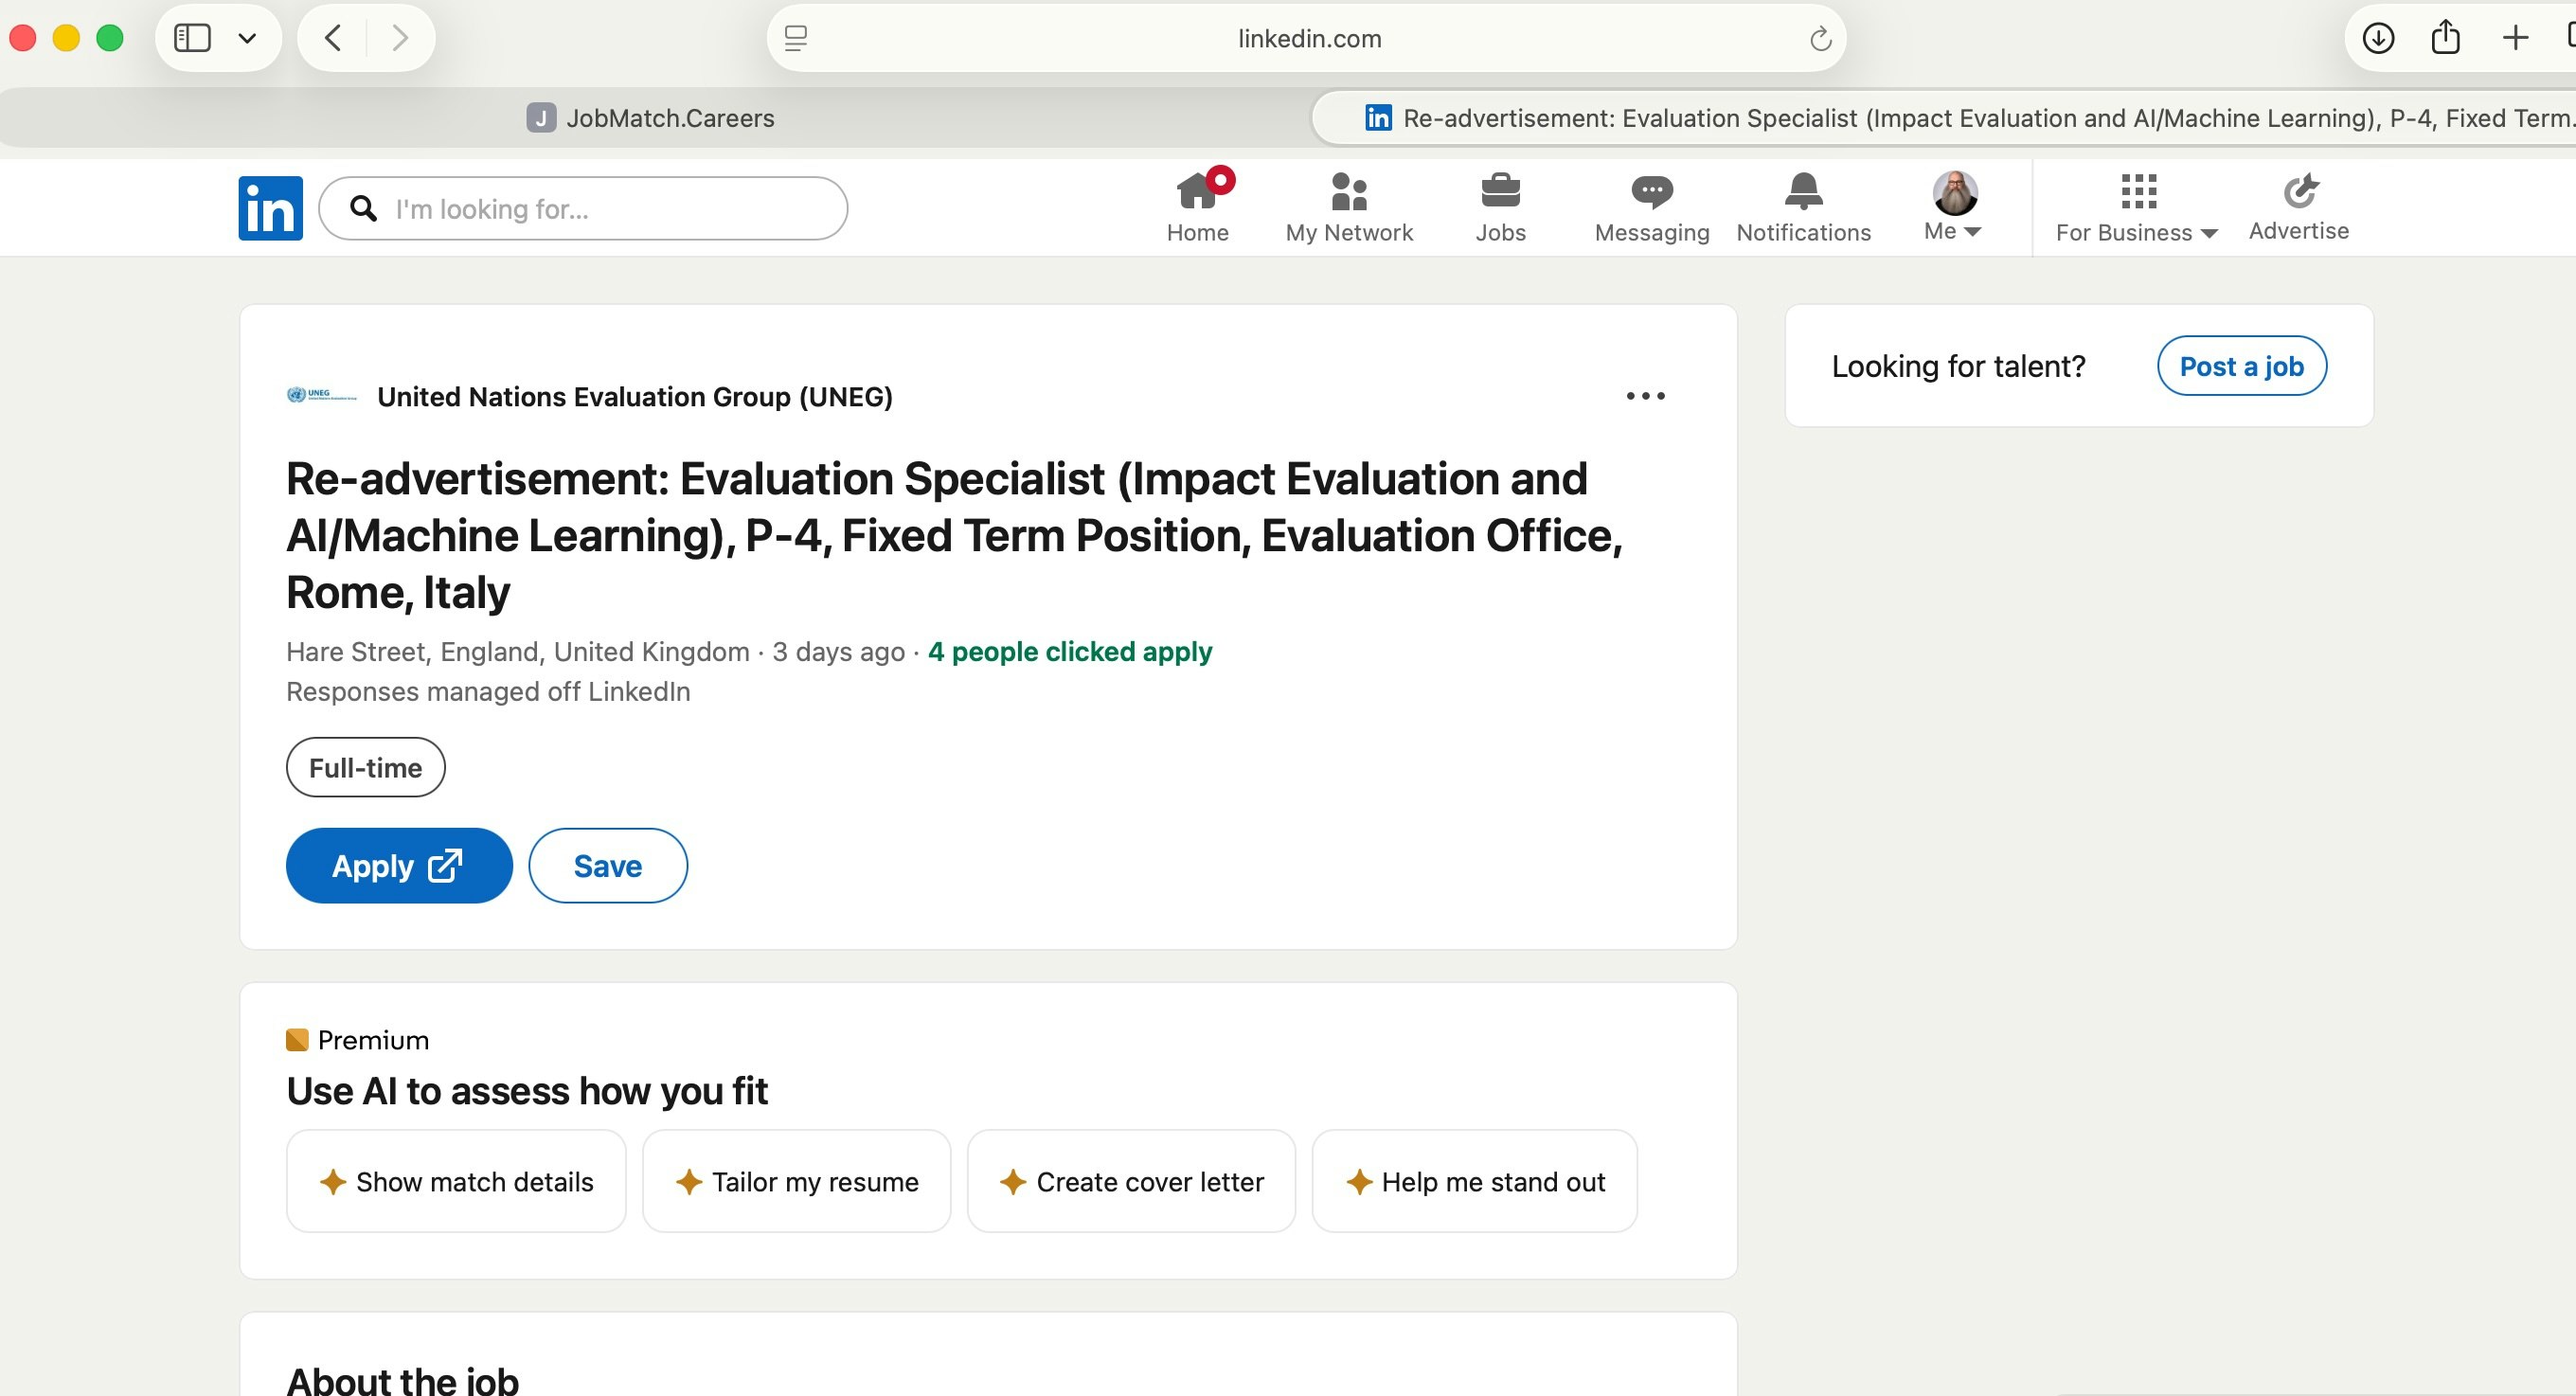Screen dimensions: 2576x1396
Task: Open Safari downloads
Action: 2378,38
